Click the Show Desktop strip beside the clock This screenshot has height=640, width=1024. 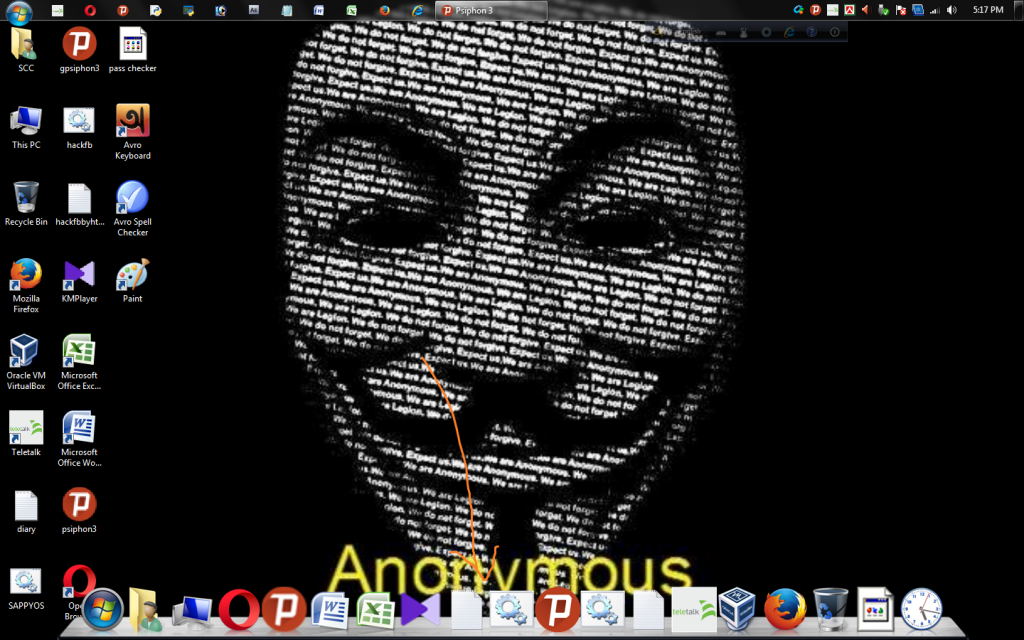[1019, 10]
